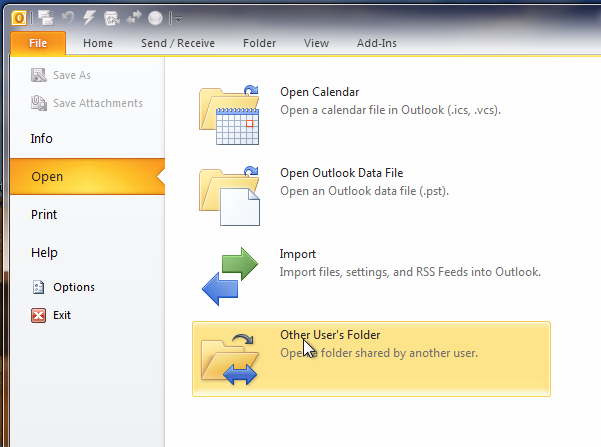Click 'Open an Outlook data file (.pst).' text

[364, 191]
